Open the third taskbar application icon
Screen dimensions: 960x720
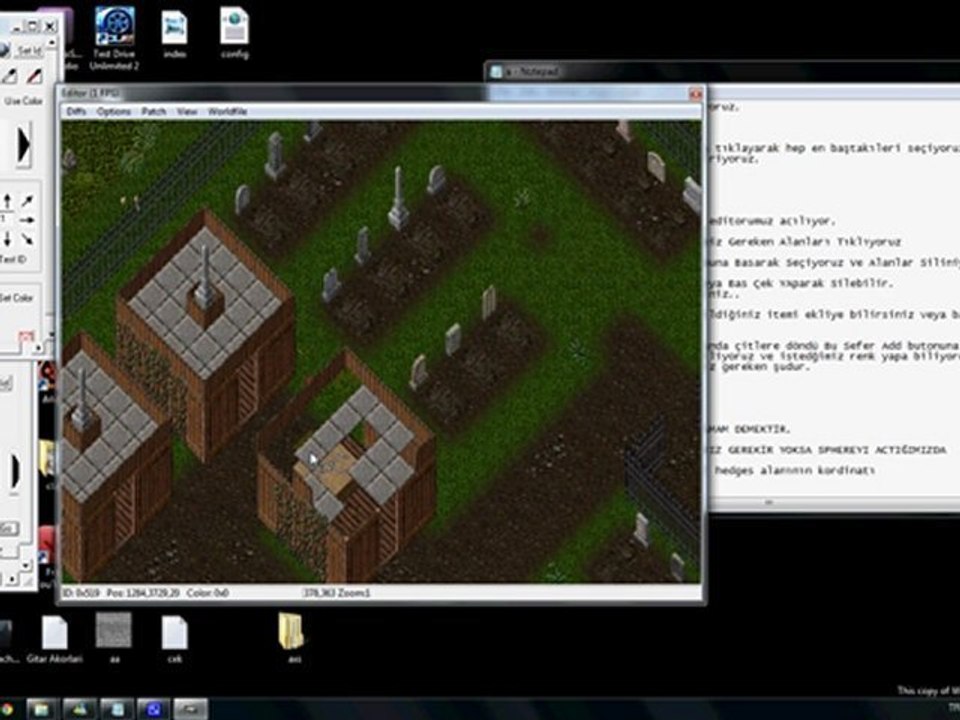tap(80, 710)
